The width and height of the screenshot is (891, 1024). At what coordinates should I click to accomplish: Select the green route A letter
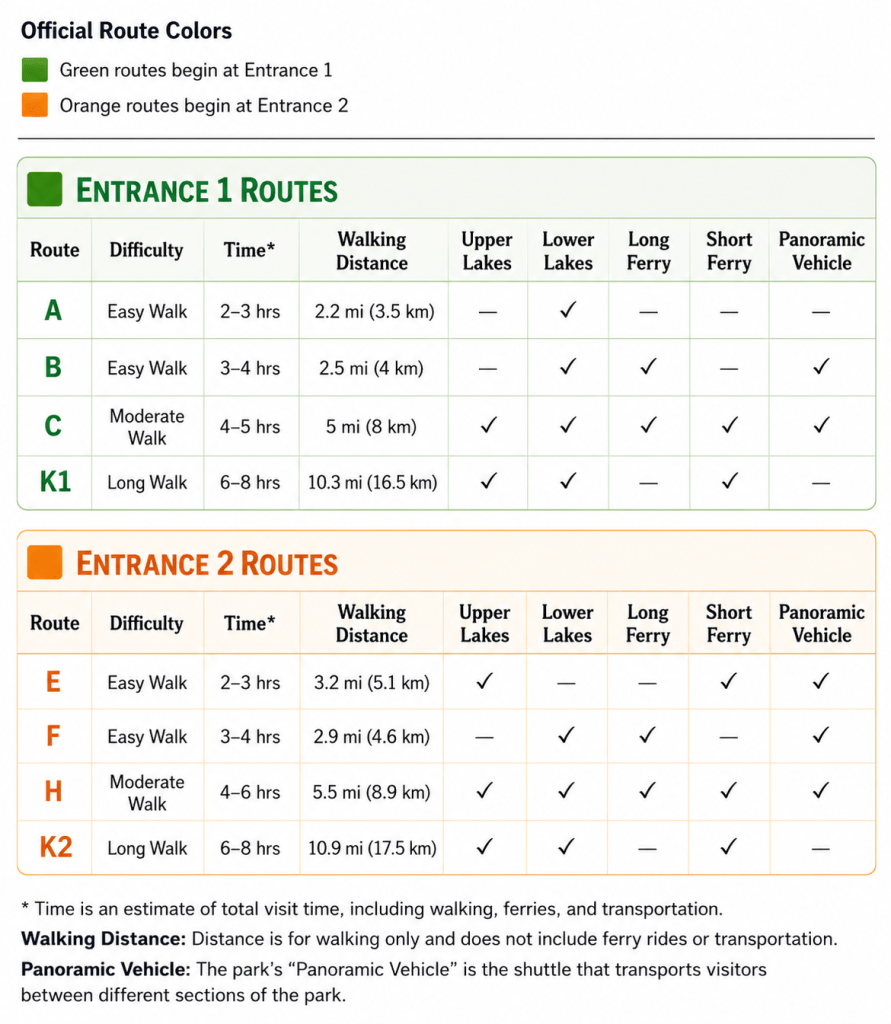(54, 310)
